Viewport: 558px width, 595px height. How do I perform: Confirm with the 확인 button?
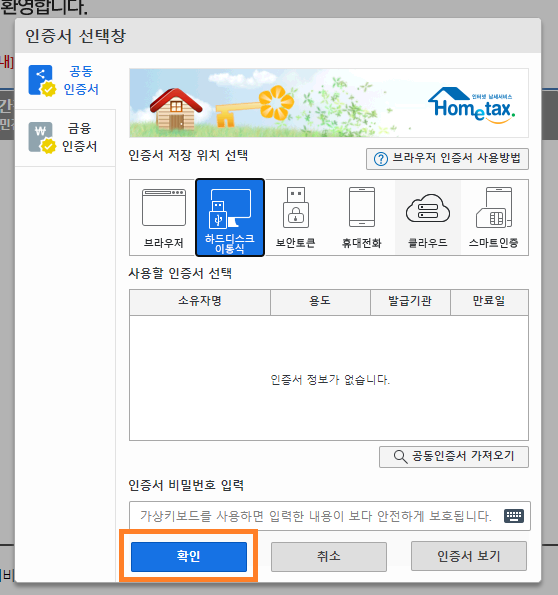(x=189, y=556)
